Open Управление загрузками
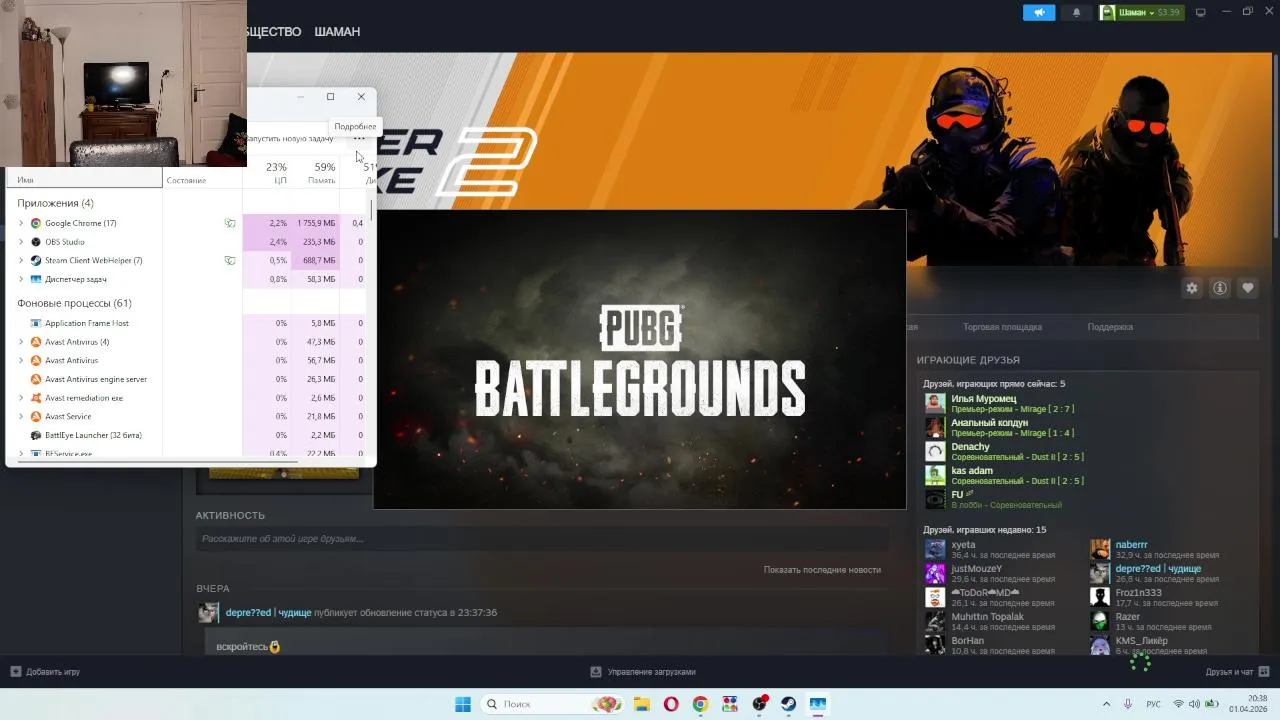Screen dimensions: 1280x720 click(642, 672)
